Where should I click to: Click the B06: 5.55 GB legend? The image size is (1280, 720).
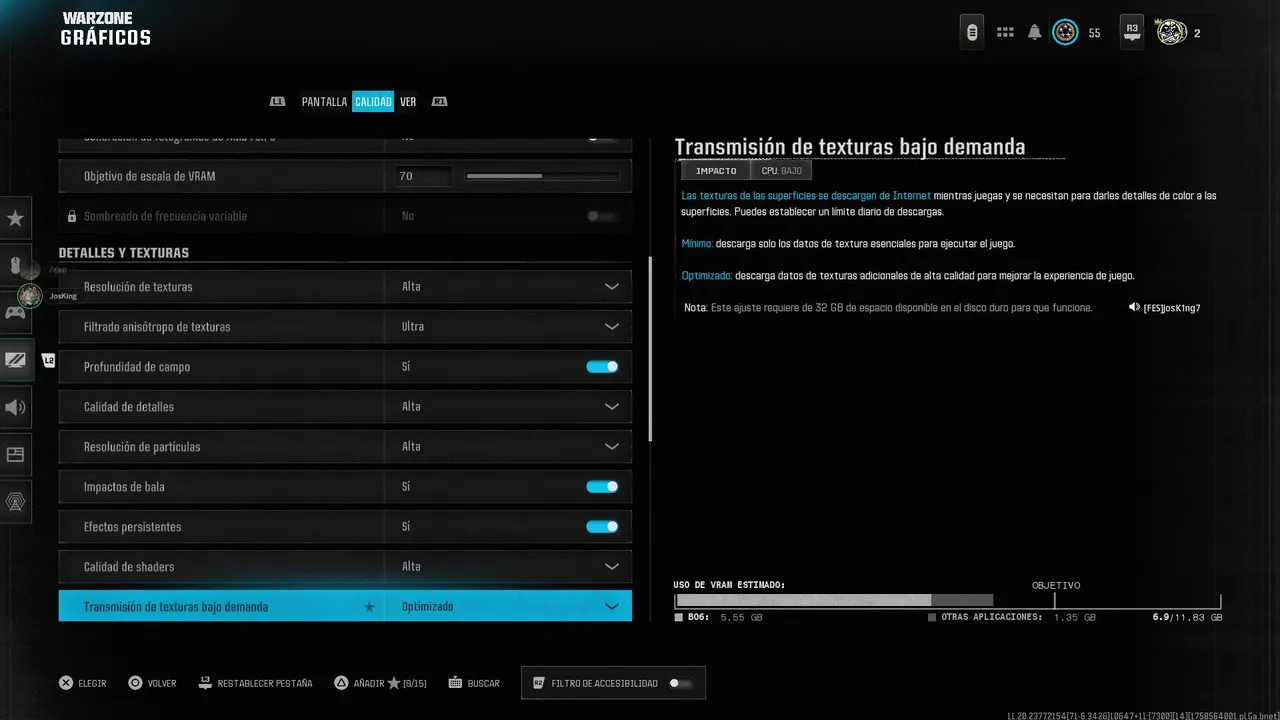(x=719, y=618)
